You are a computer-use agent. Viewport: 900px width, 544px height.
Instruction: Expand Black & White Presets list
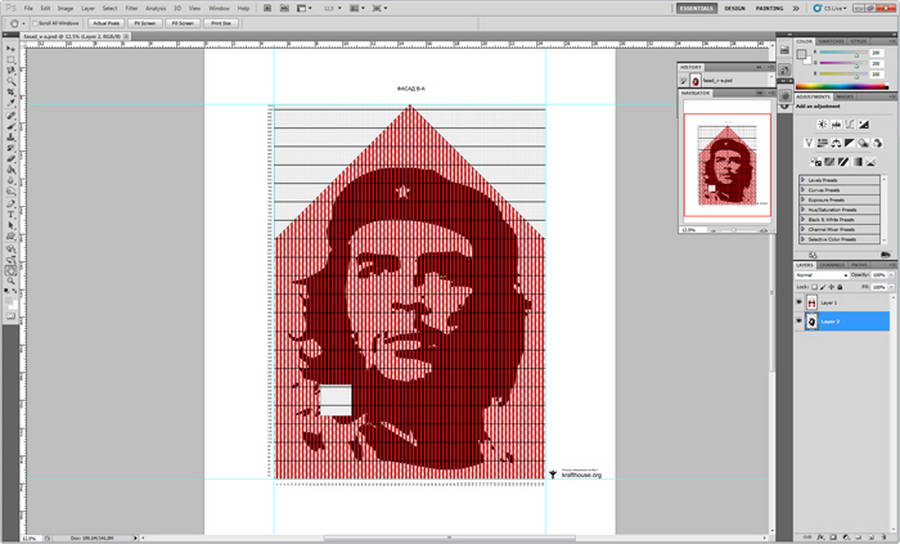coord(803,219)
